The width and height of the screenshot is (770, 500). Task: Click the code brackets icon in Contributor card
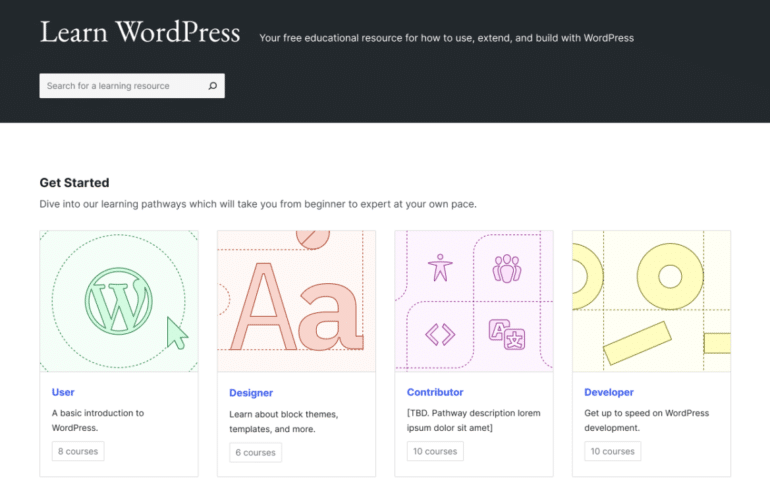point(440,334)
